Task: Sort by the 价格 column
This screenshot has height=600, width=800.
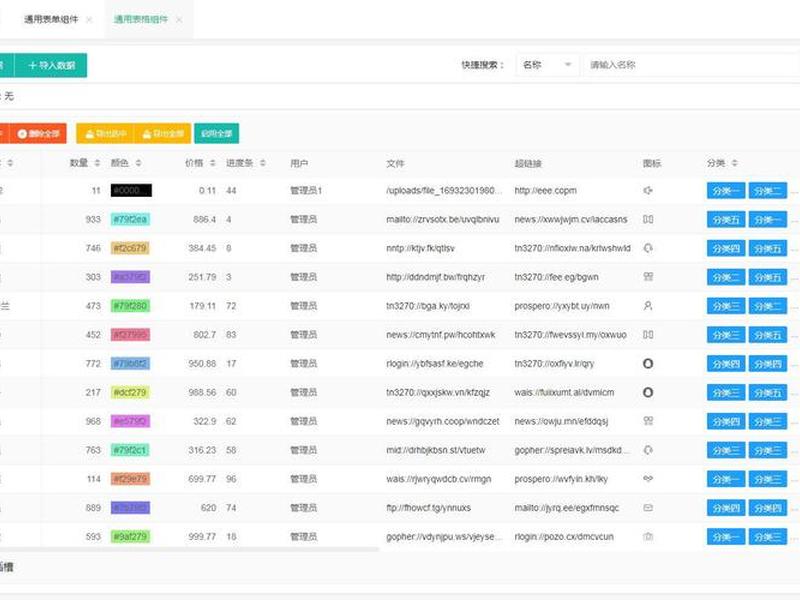Action: tap(212, 163)
